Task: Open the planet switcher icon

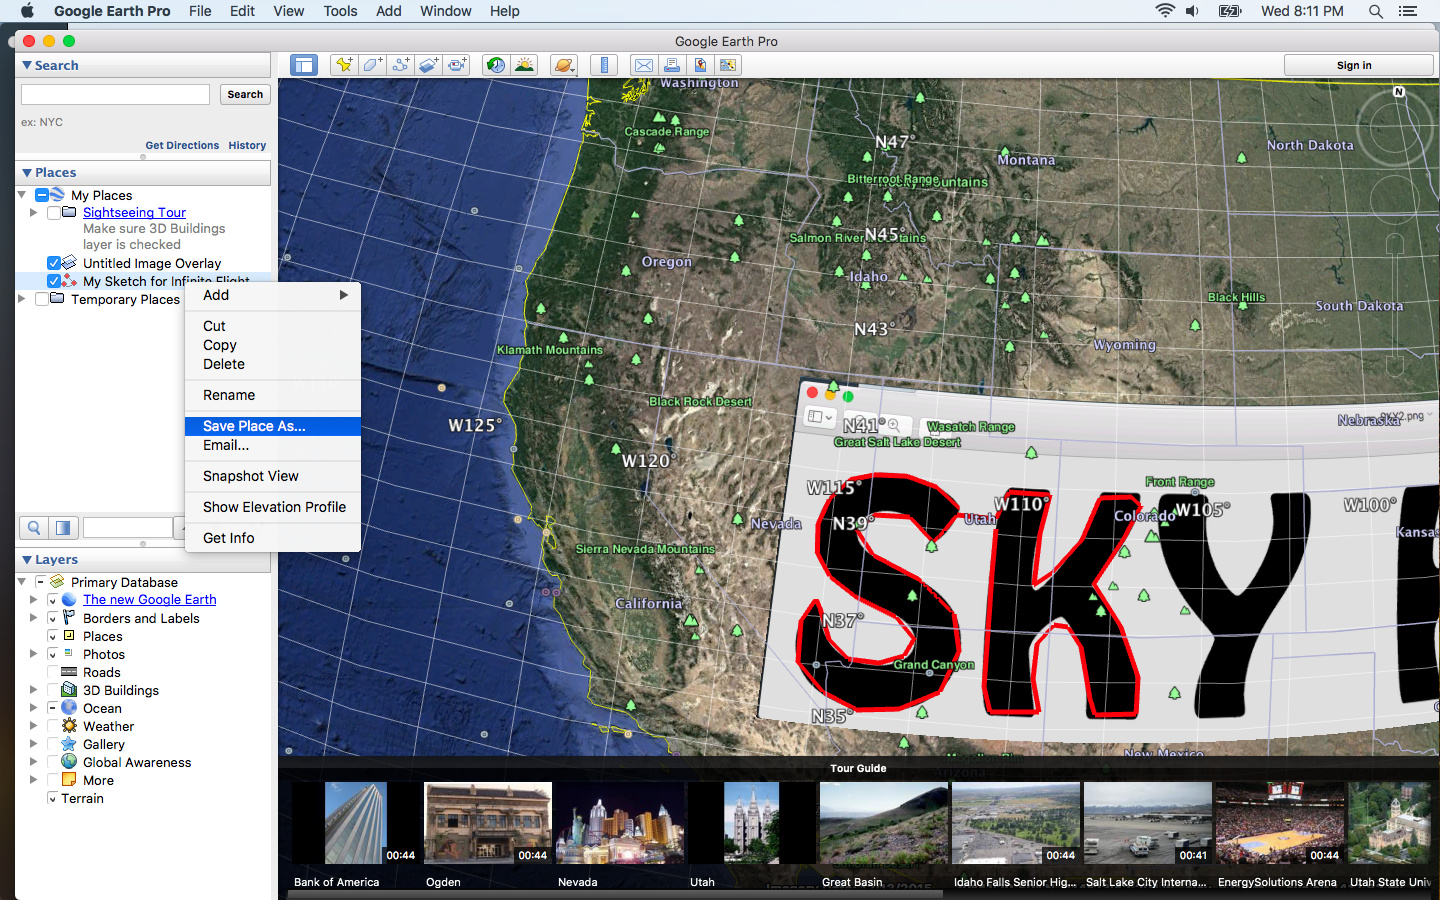Action: coord(564,65)
